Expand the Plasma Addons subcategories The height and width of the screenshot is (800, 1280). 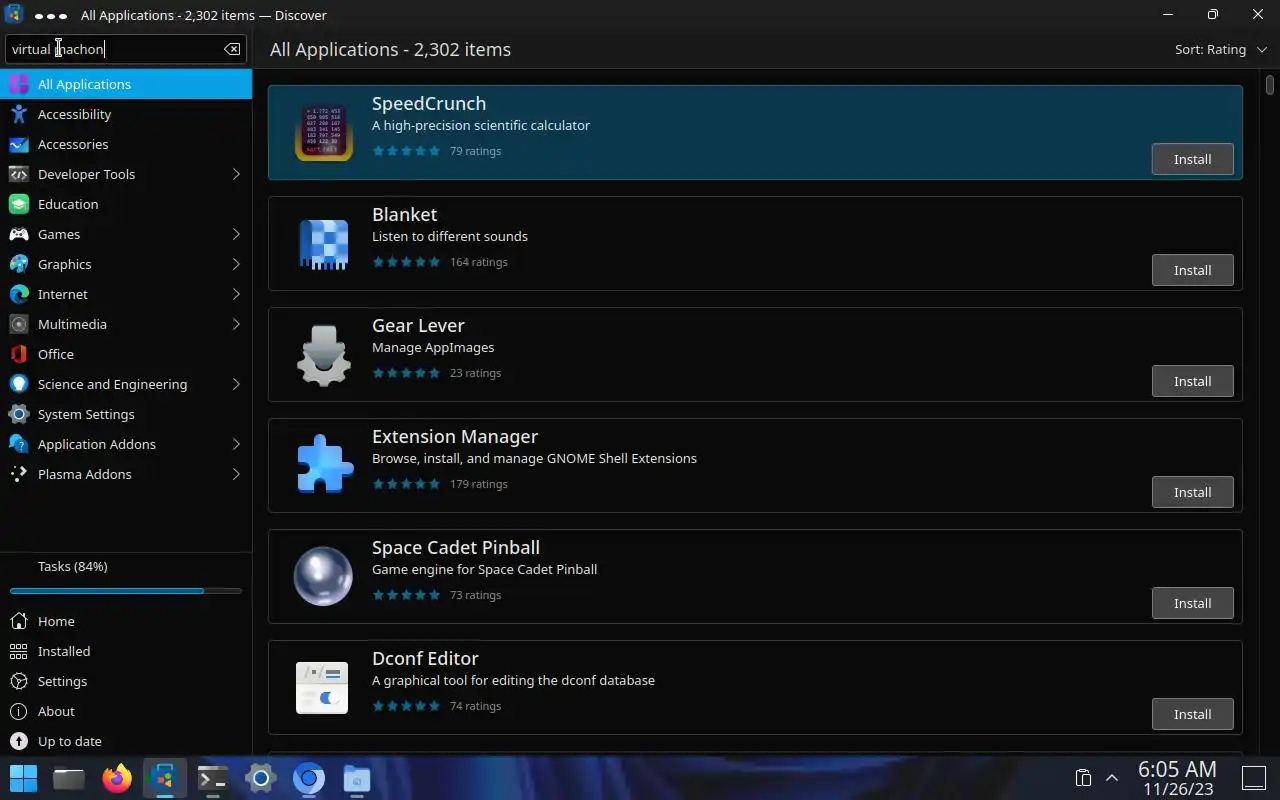236,474
